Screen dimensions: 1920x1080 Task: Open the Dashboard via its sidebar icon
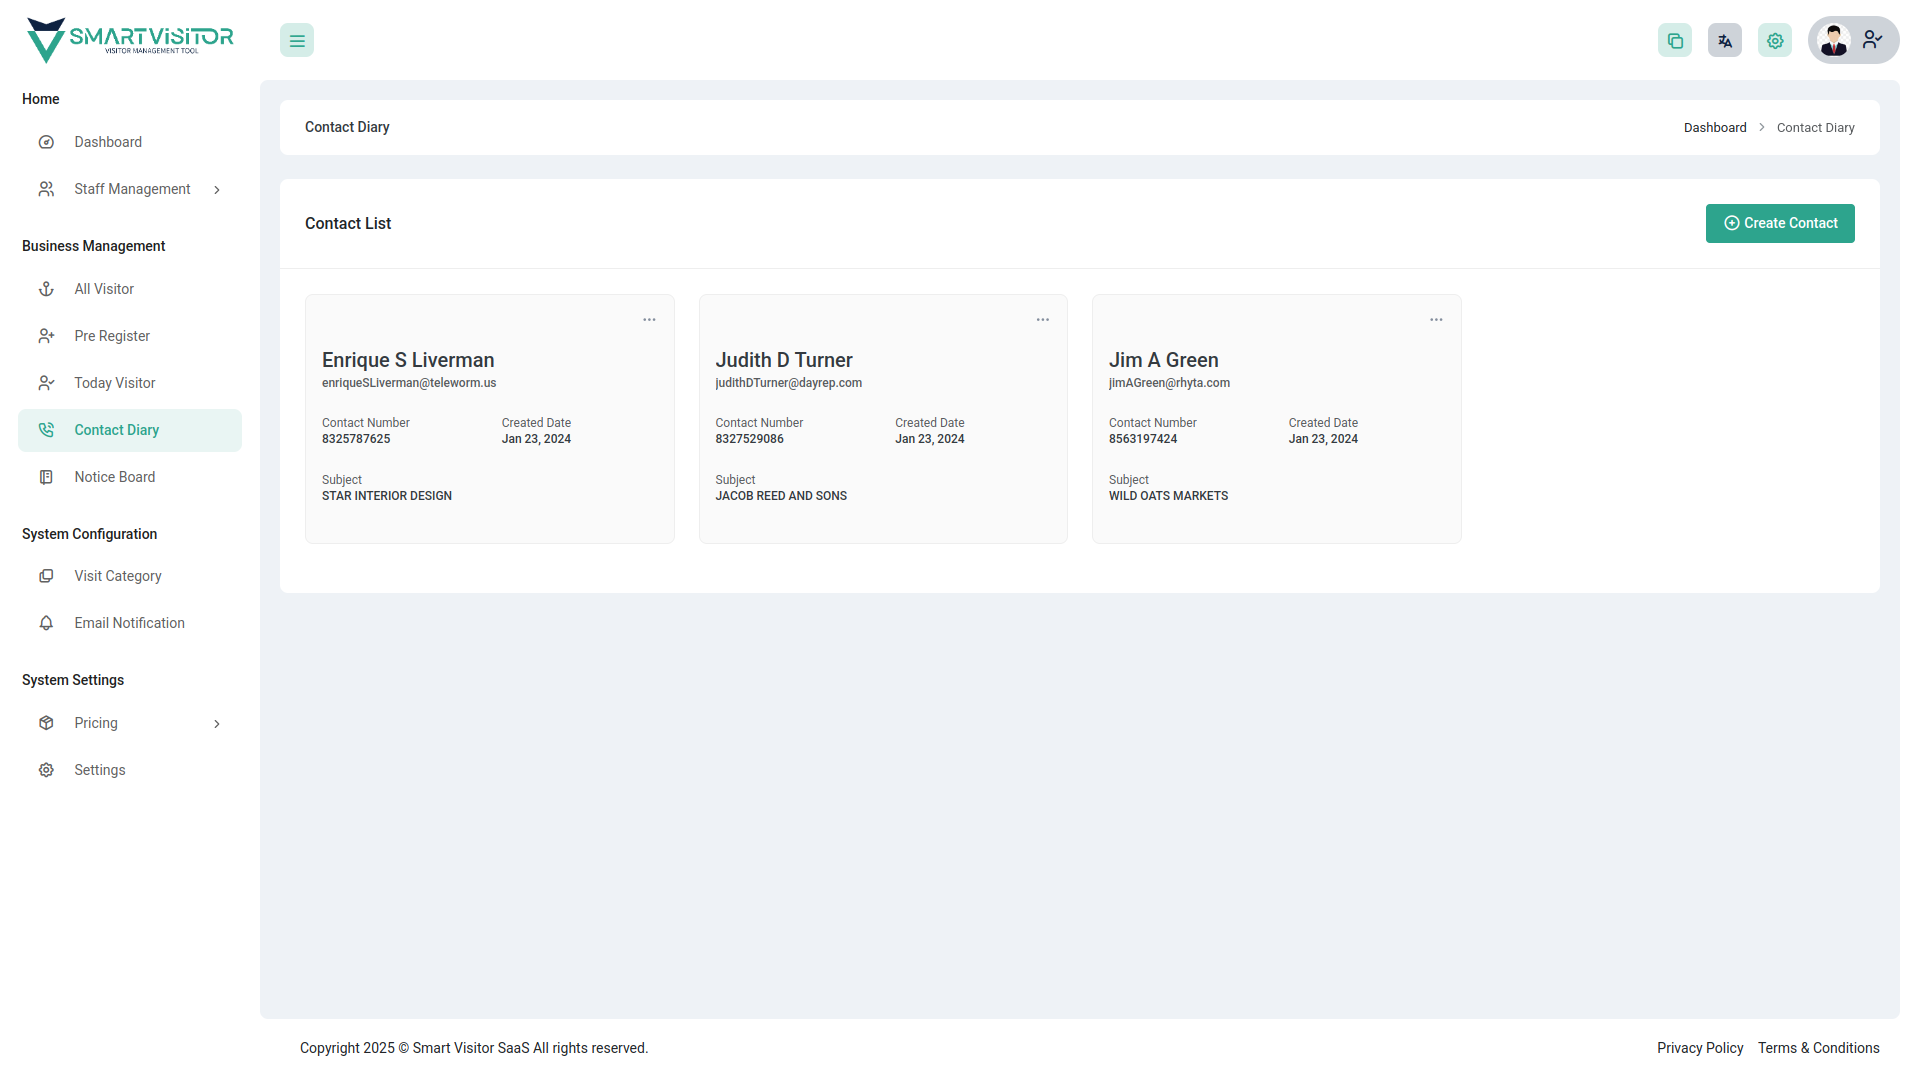click(x=46, y=142)
